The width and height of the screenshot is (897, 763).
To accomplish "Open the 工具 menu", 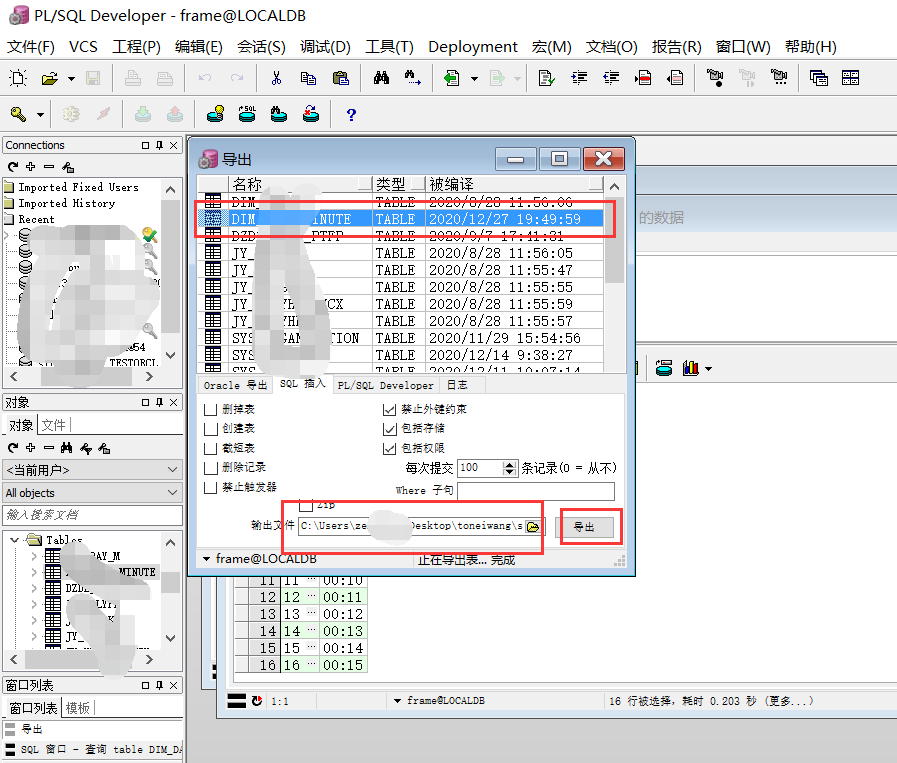I will tap(388, 46).
